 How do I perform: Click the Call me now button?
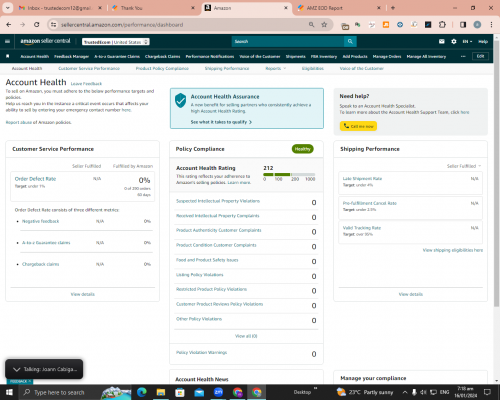[x=358, y=126]
